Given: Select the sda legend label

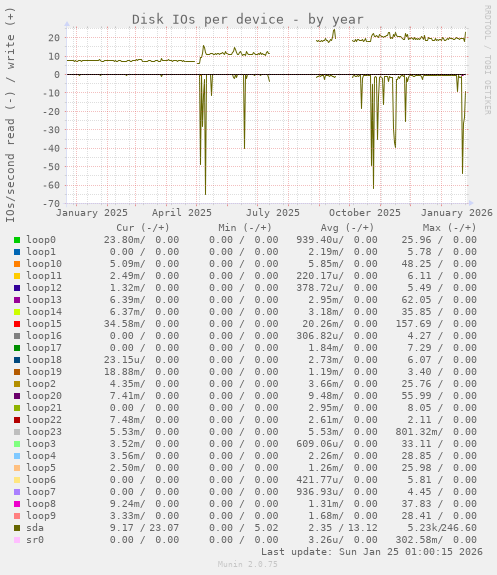Looking at the screenshot, I should 35,528.
